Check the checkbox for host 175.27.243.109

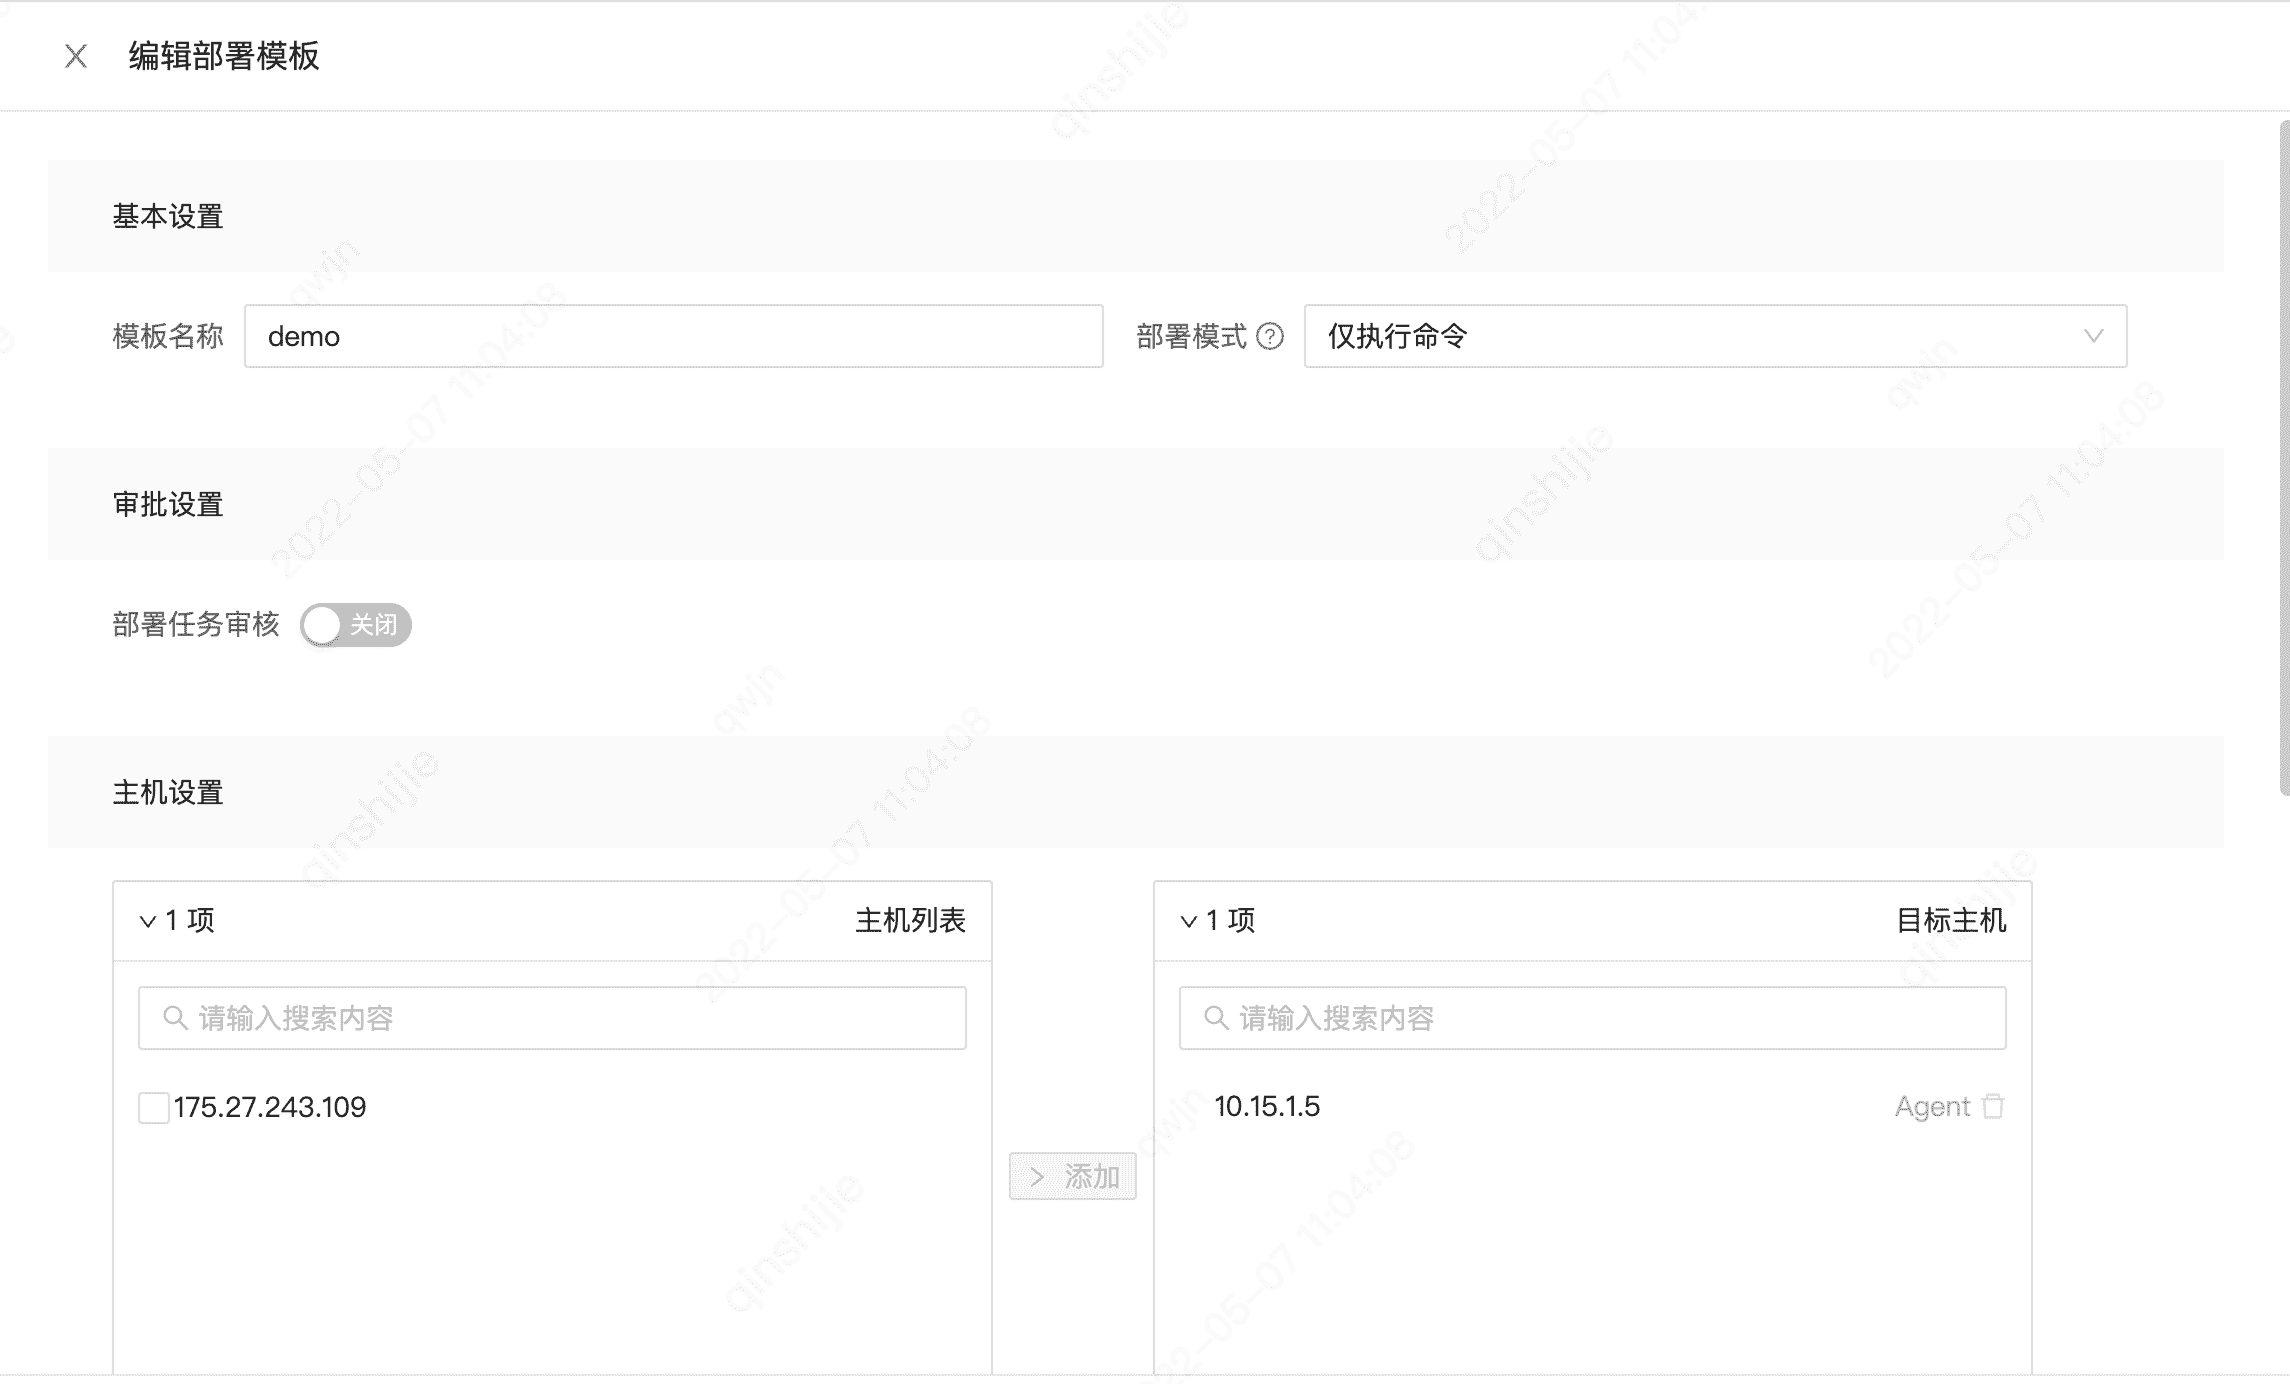[152, 1108]
